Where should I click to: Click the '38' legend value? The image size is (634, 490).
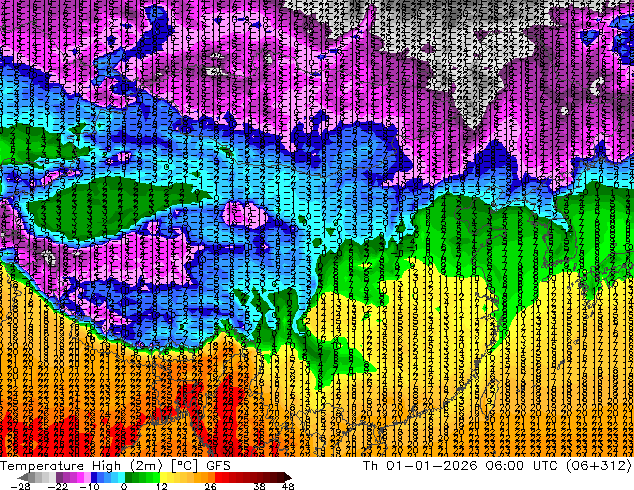pos(260,486)
